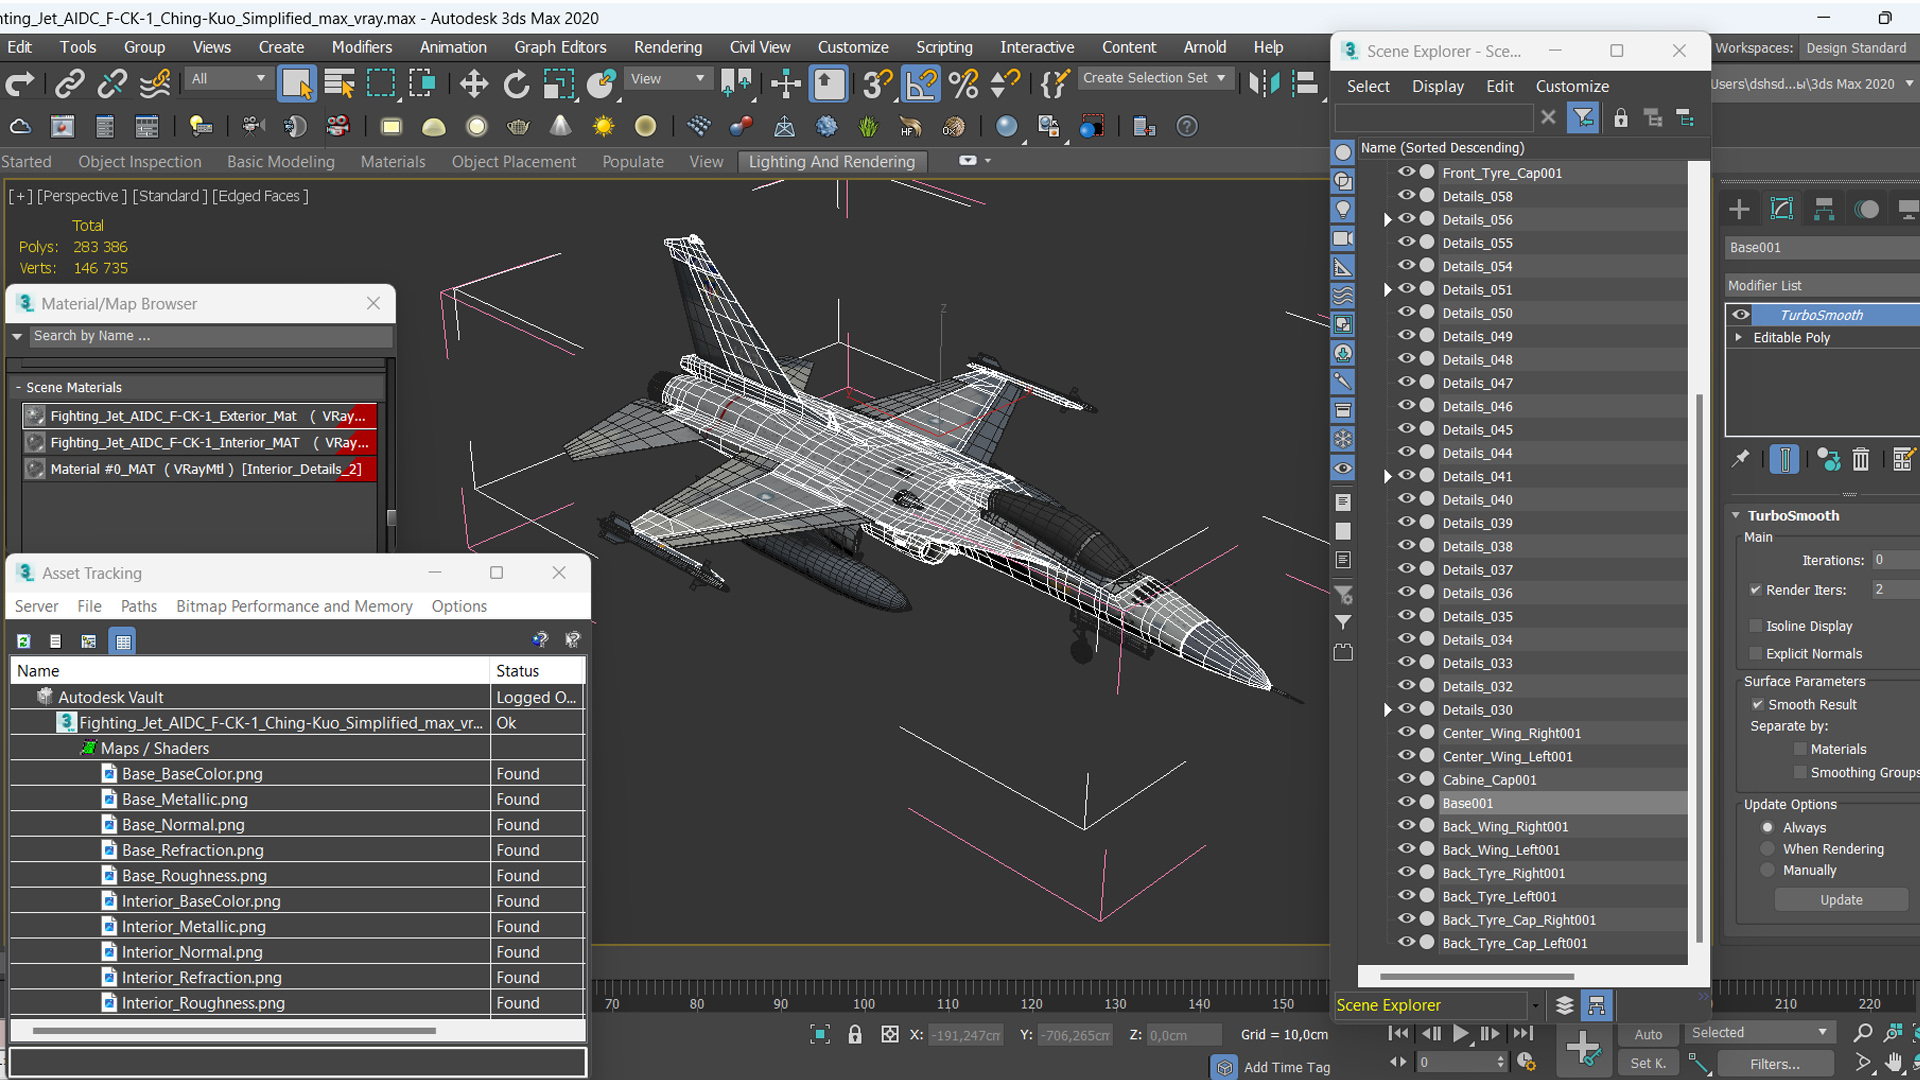Click Pin Stack icon in Modify panel
1920x1080 pixels.
pos(1741,459)
